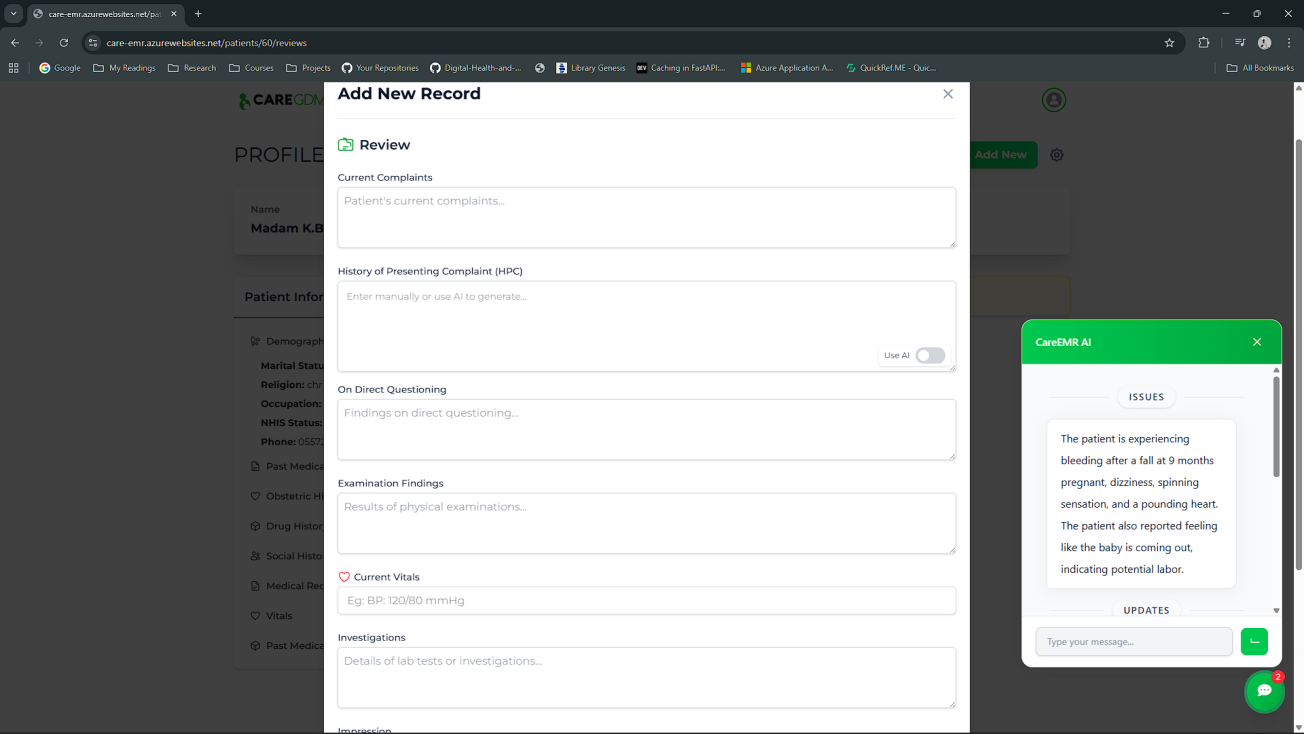Close the CareEMR AI chat panel
Image resolution: width=1304 pixels, height=734 pixels.
[x=1257, y=342]
